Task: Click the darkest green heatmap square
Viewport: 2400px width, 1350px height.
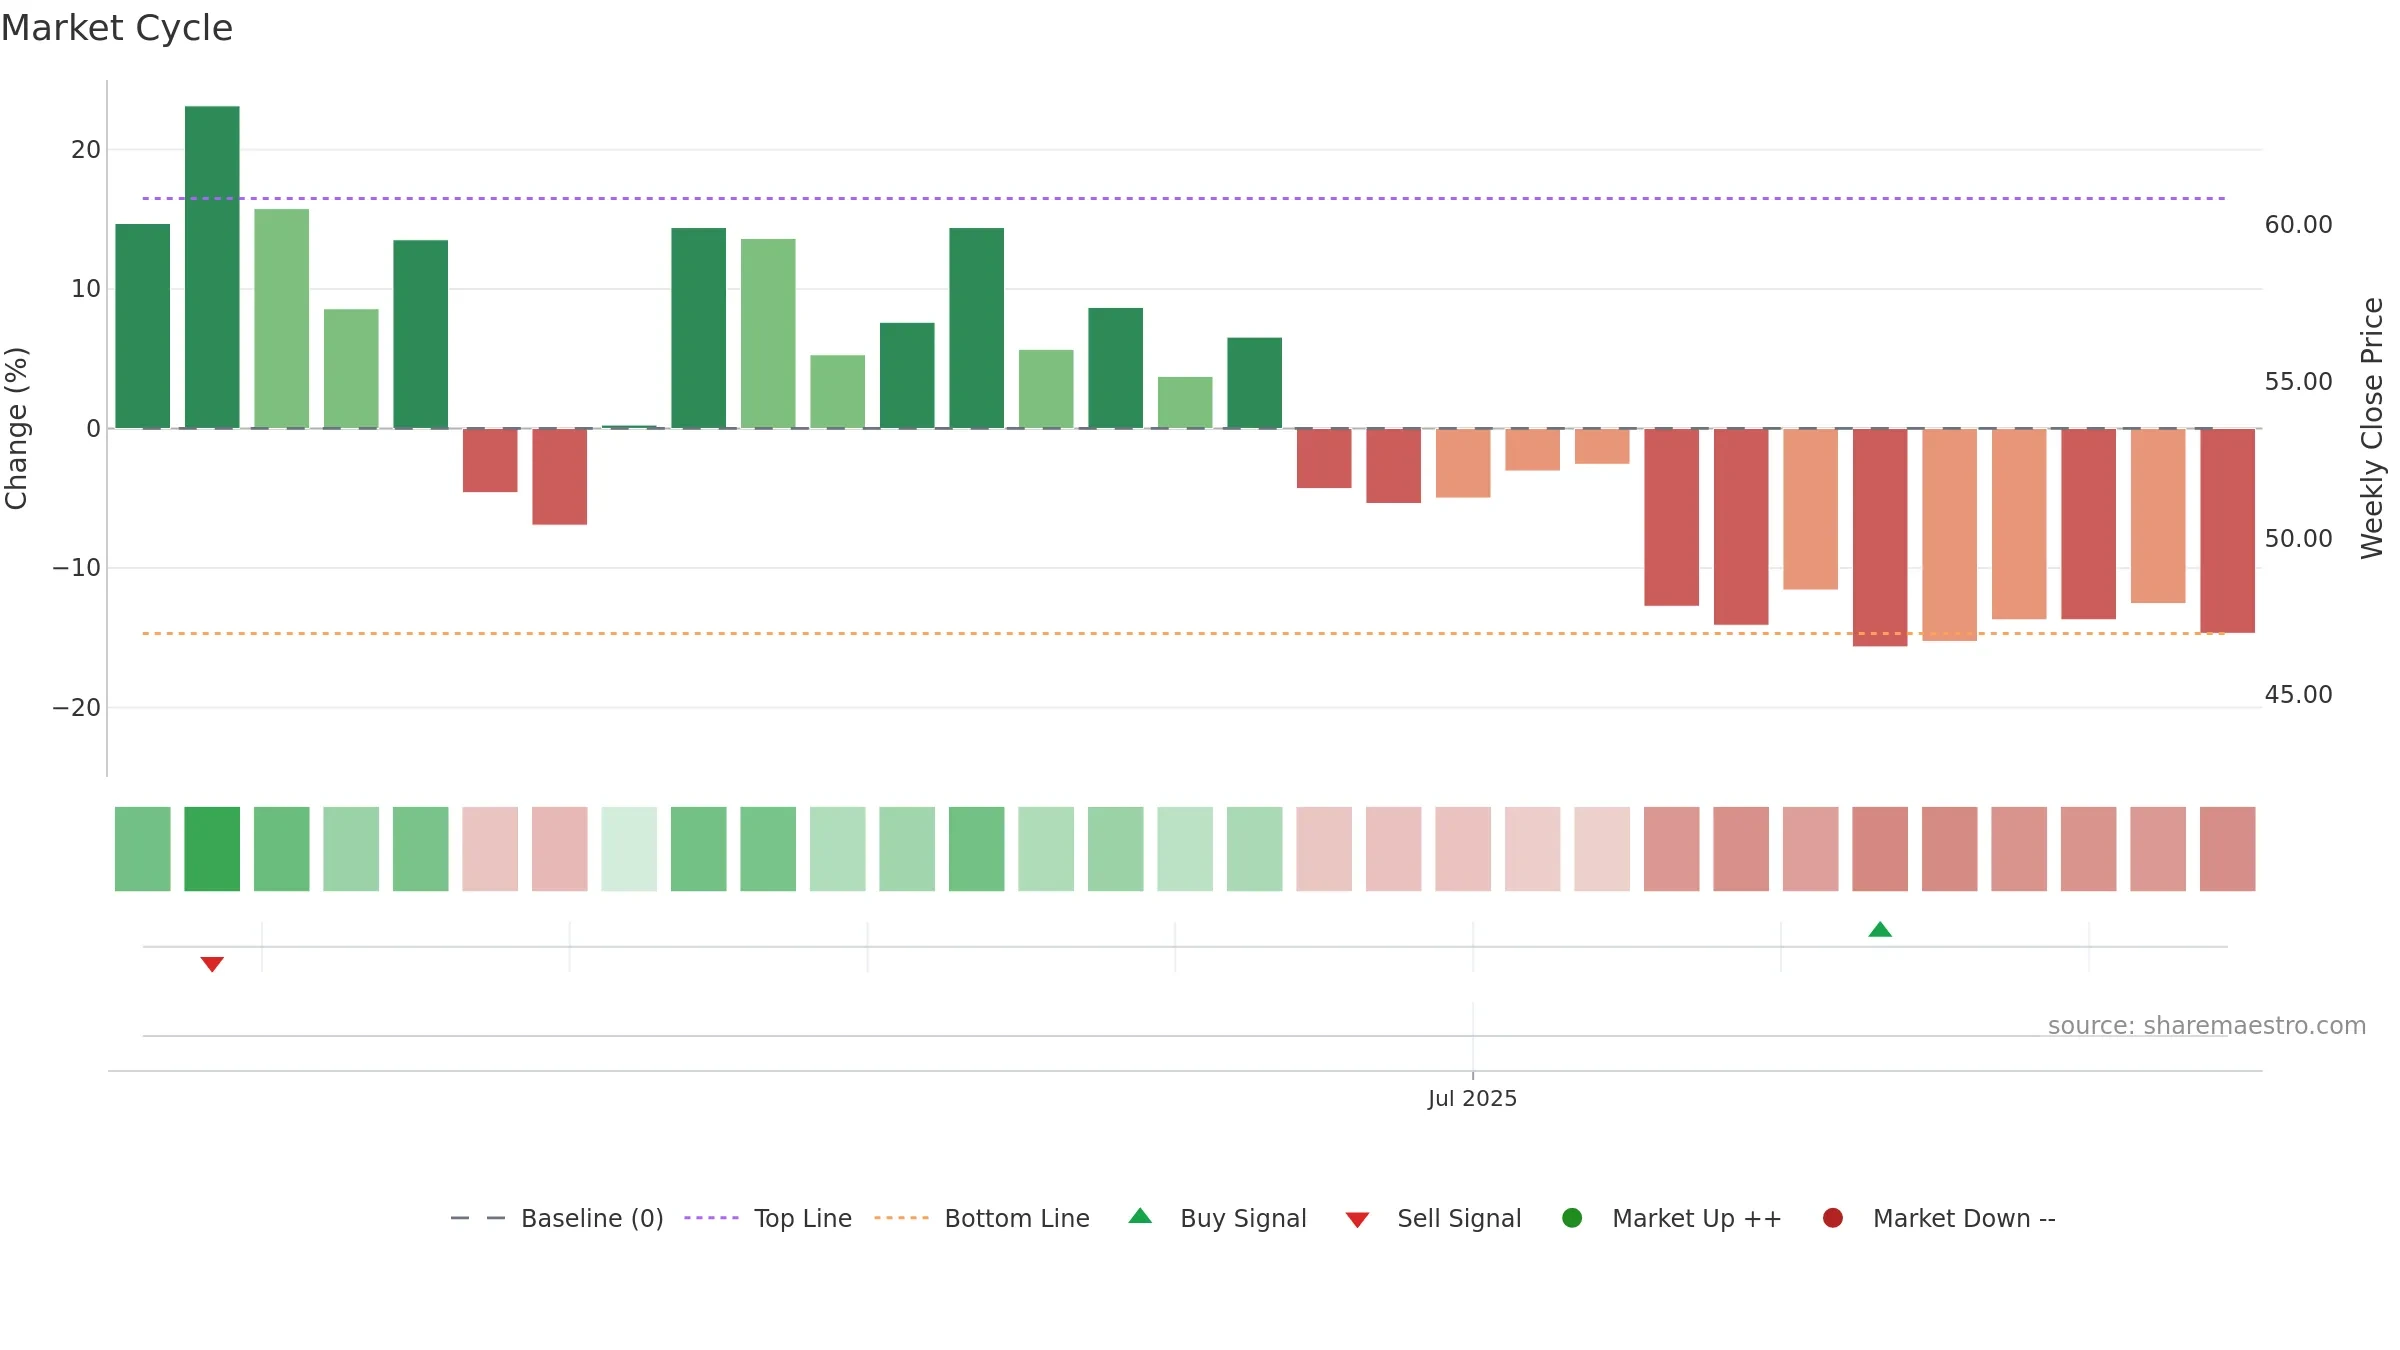Action: pos(212,849)
